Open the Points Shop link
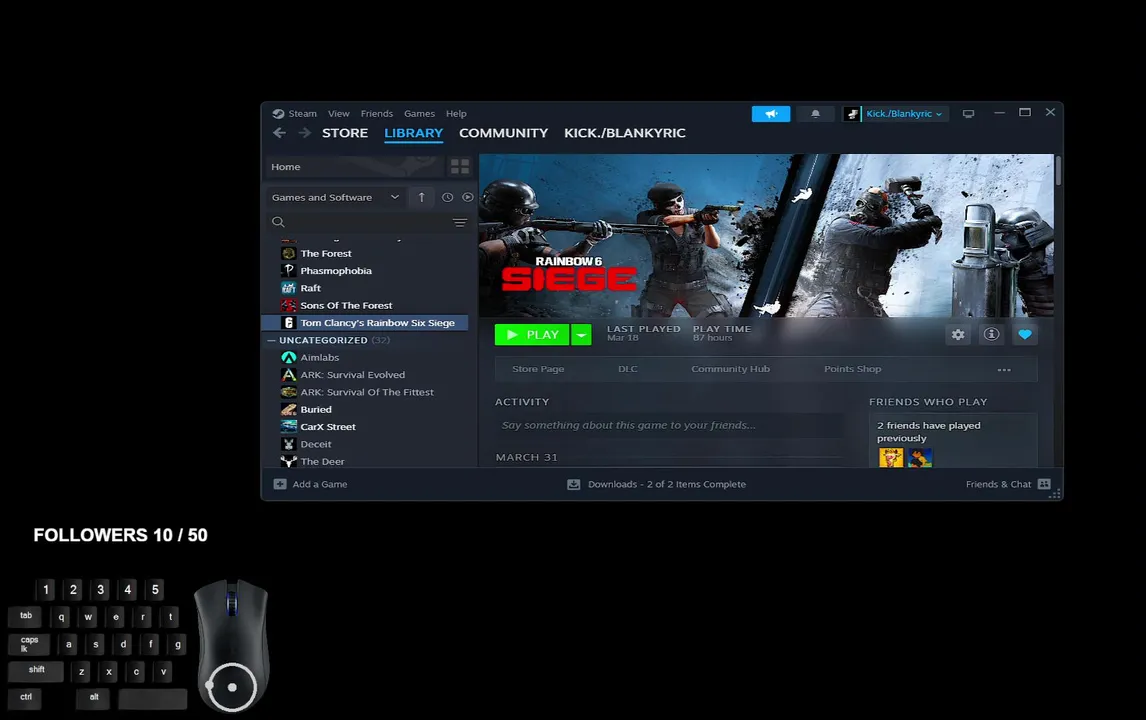Viewport: 1146px width, 720px height. click(x=852, y=369)
